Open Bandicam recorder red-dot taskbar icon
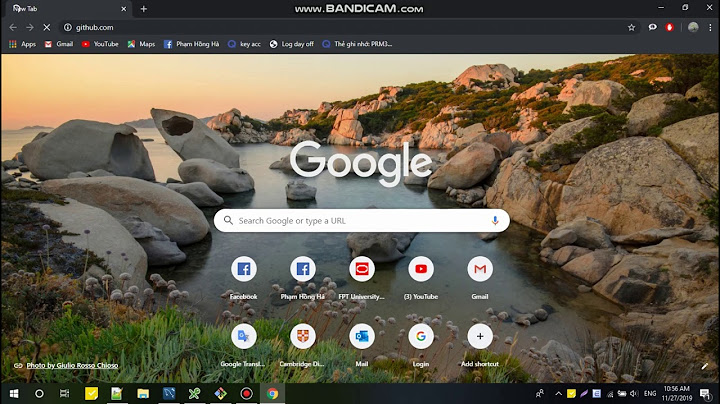The height and width of the screenshot is (404, 720). (x=247, y=393)
